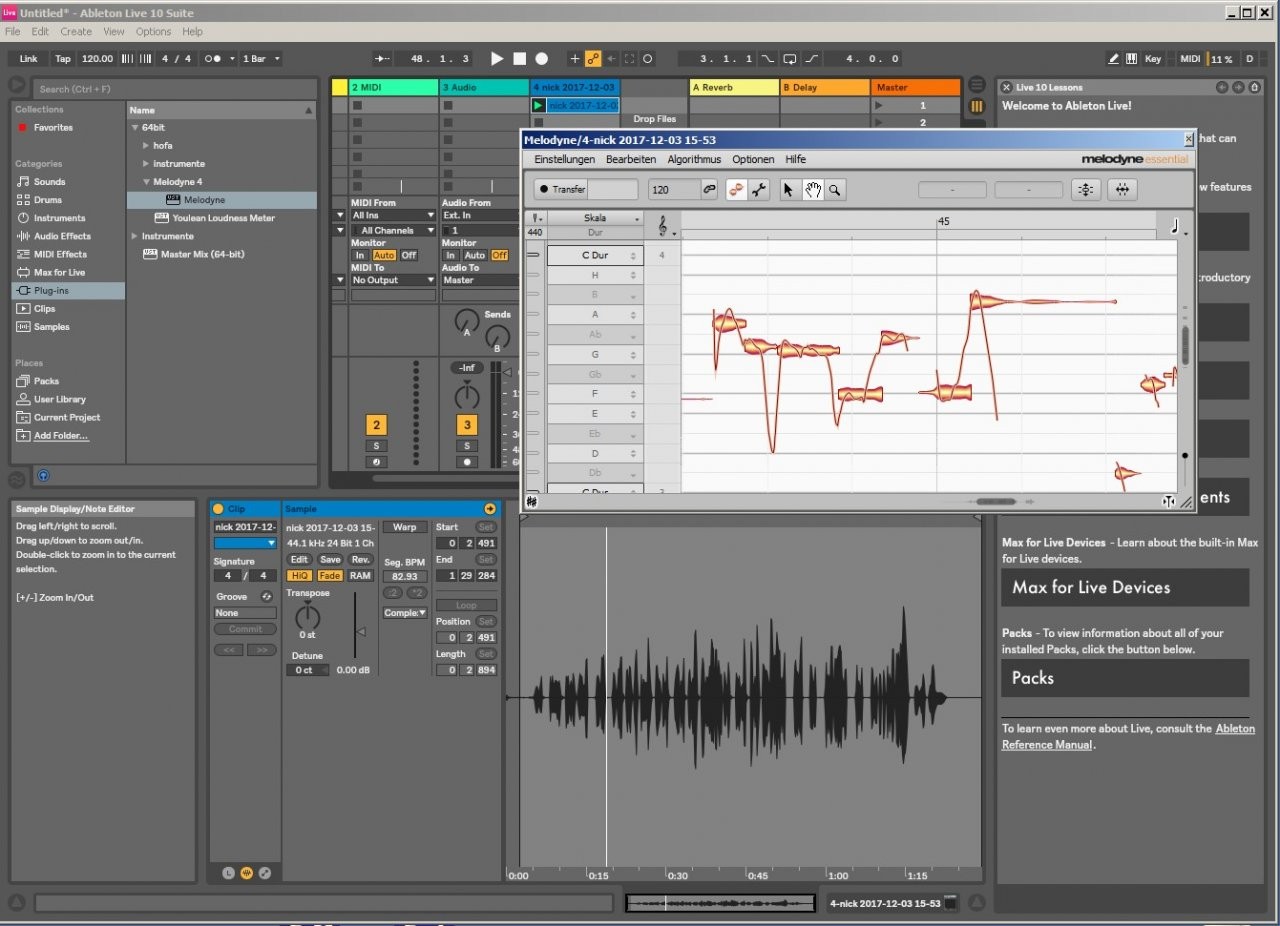Open the 1 Bar quantization dropdown
1280x926 pixels.
[261, 59]
